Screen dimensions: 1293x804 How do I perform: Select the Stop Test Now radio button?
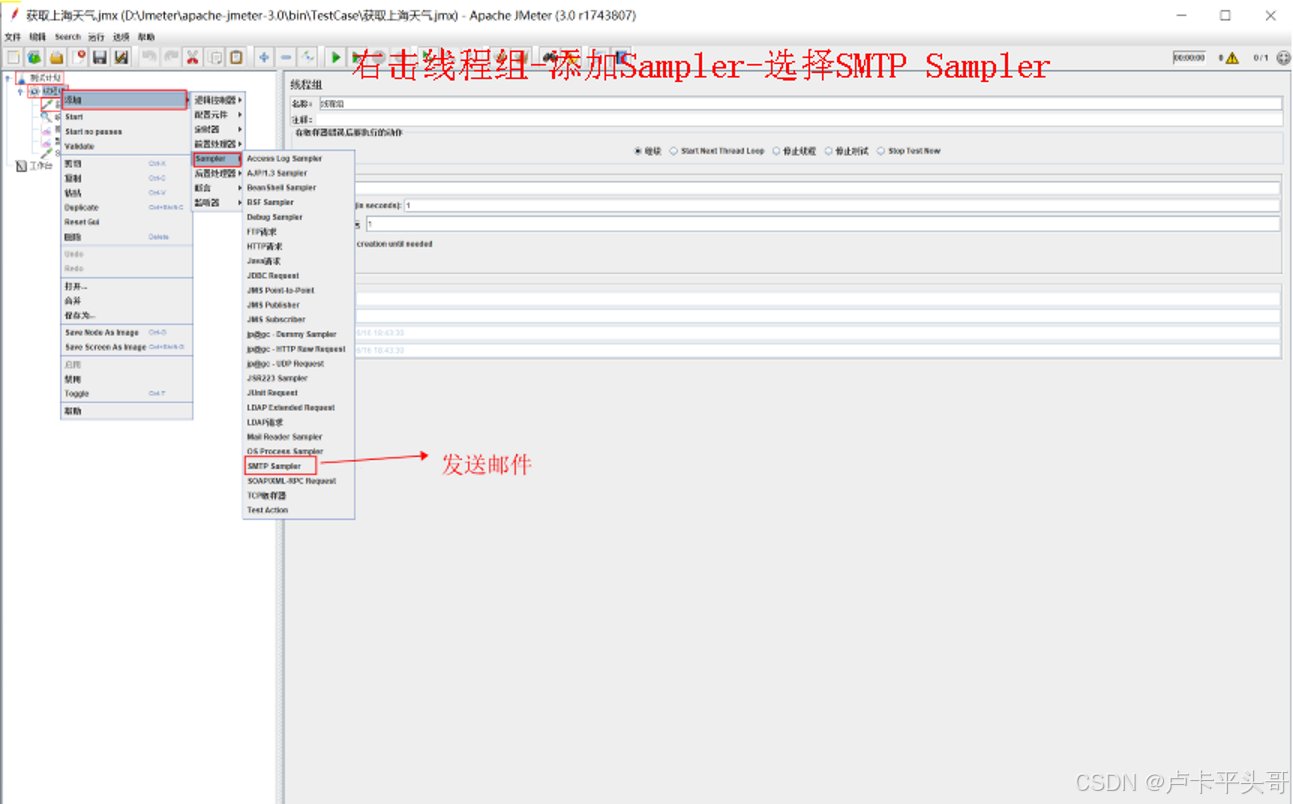point(881,151)
